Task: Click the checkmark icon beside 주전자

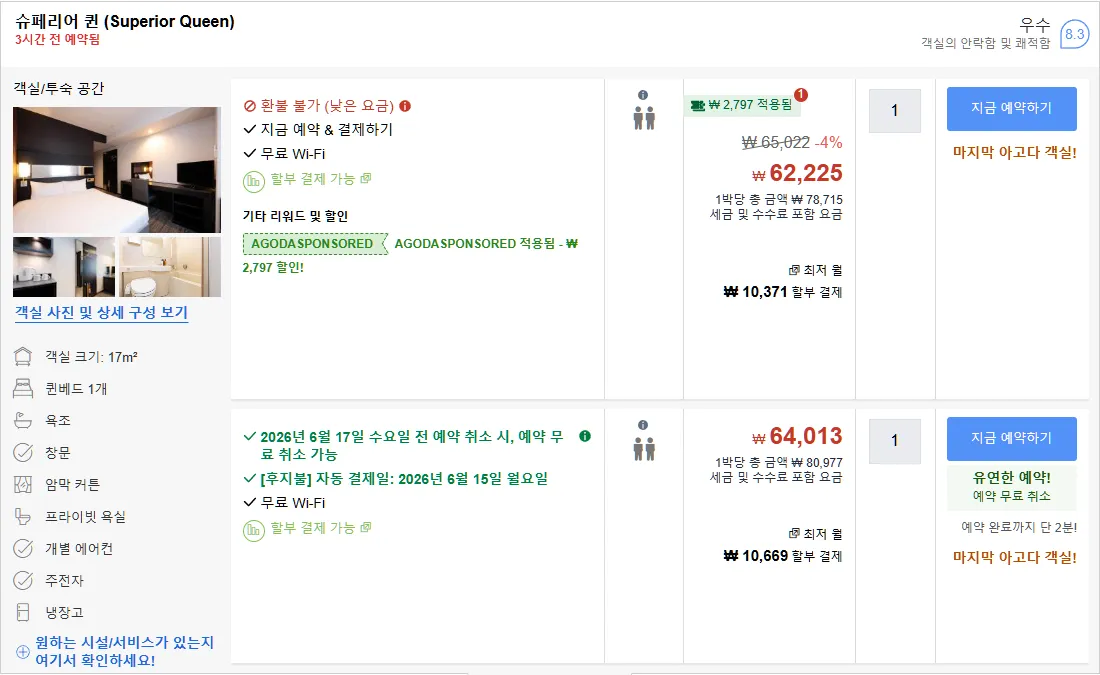Action: [23, 580]
